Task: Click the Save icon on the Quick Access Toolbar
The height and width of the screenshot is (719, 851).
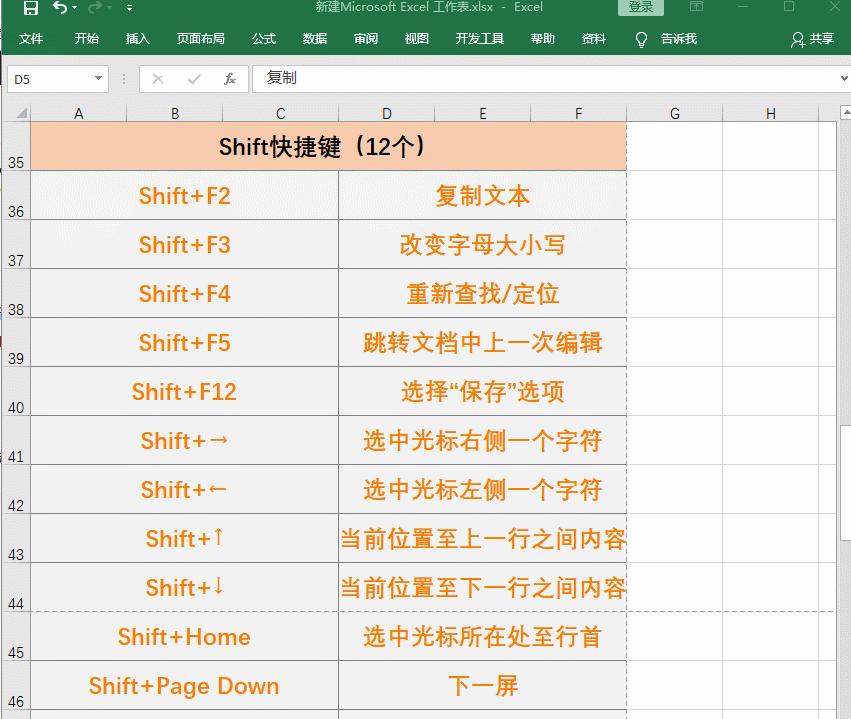Action: 32,8
